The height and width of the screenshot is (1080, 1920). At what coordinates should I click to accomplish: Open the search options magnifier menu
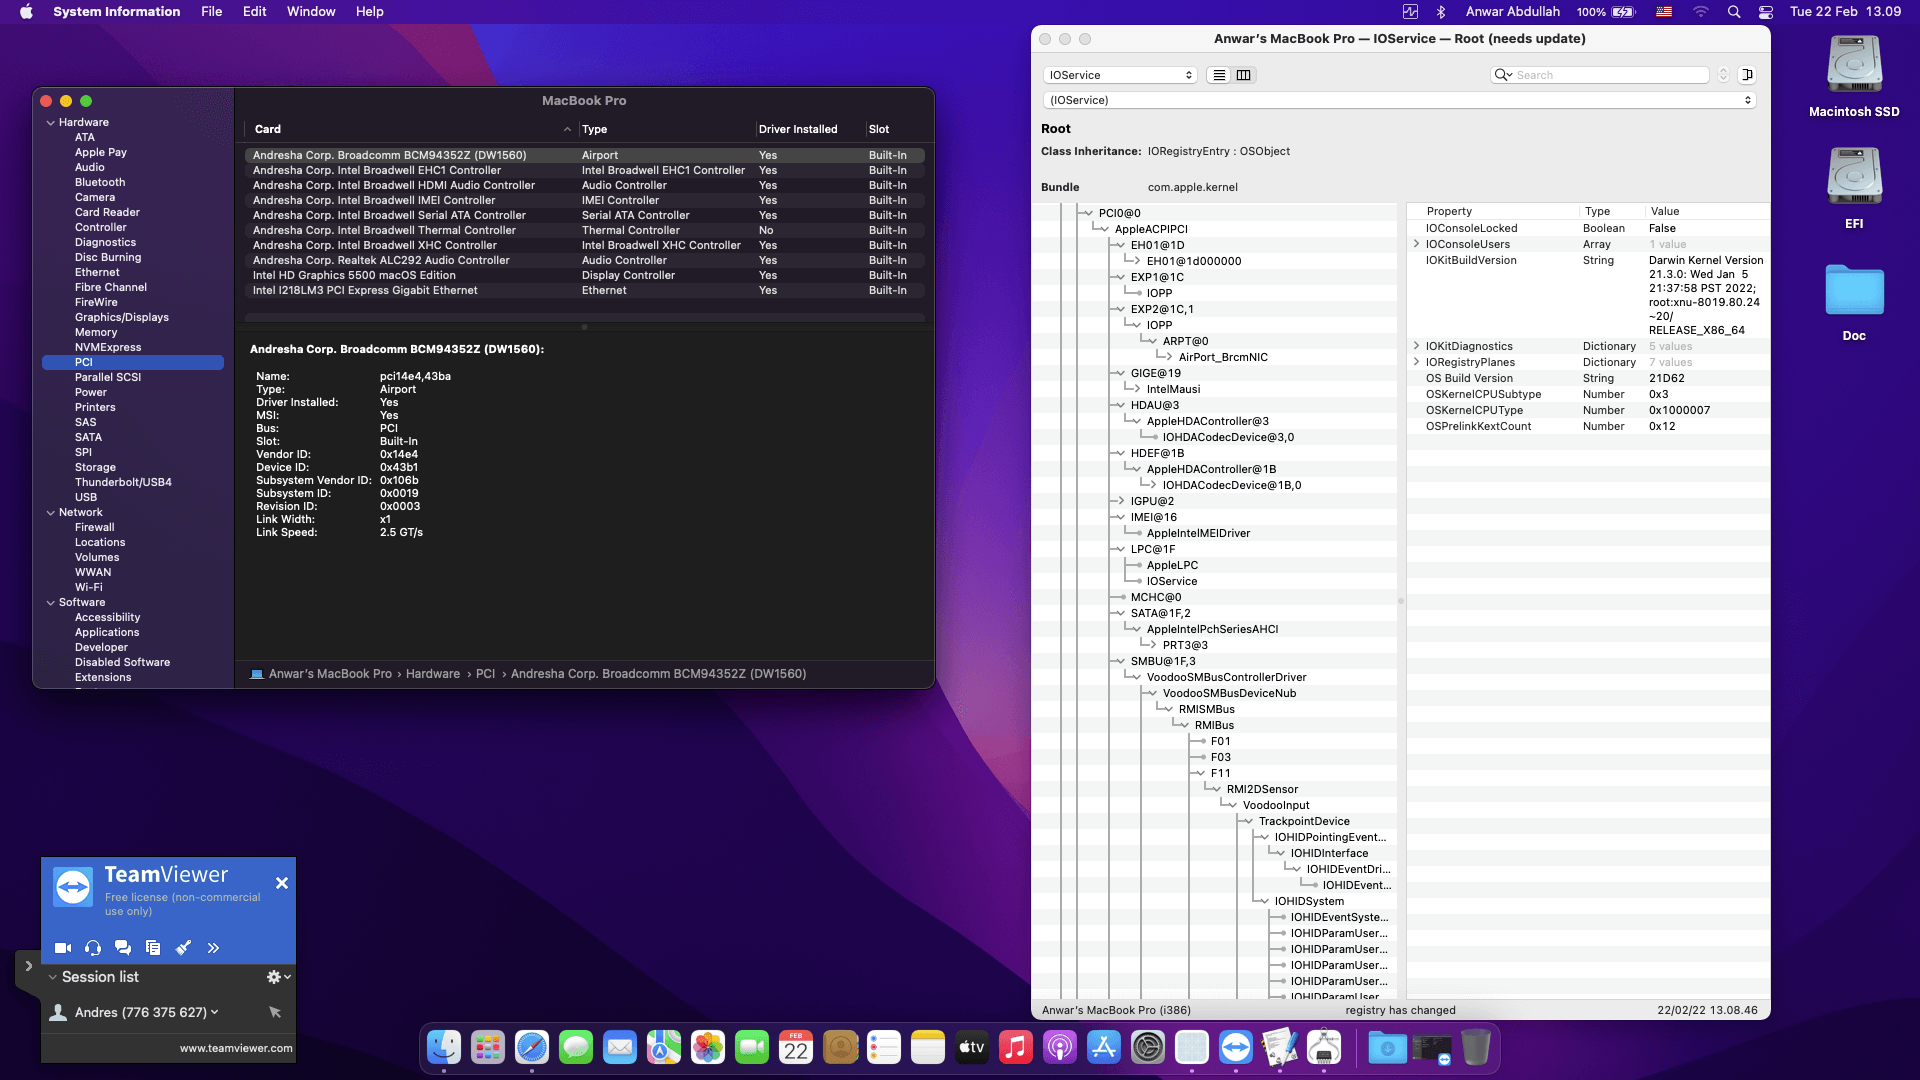(x=1503, y=75)
